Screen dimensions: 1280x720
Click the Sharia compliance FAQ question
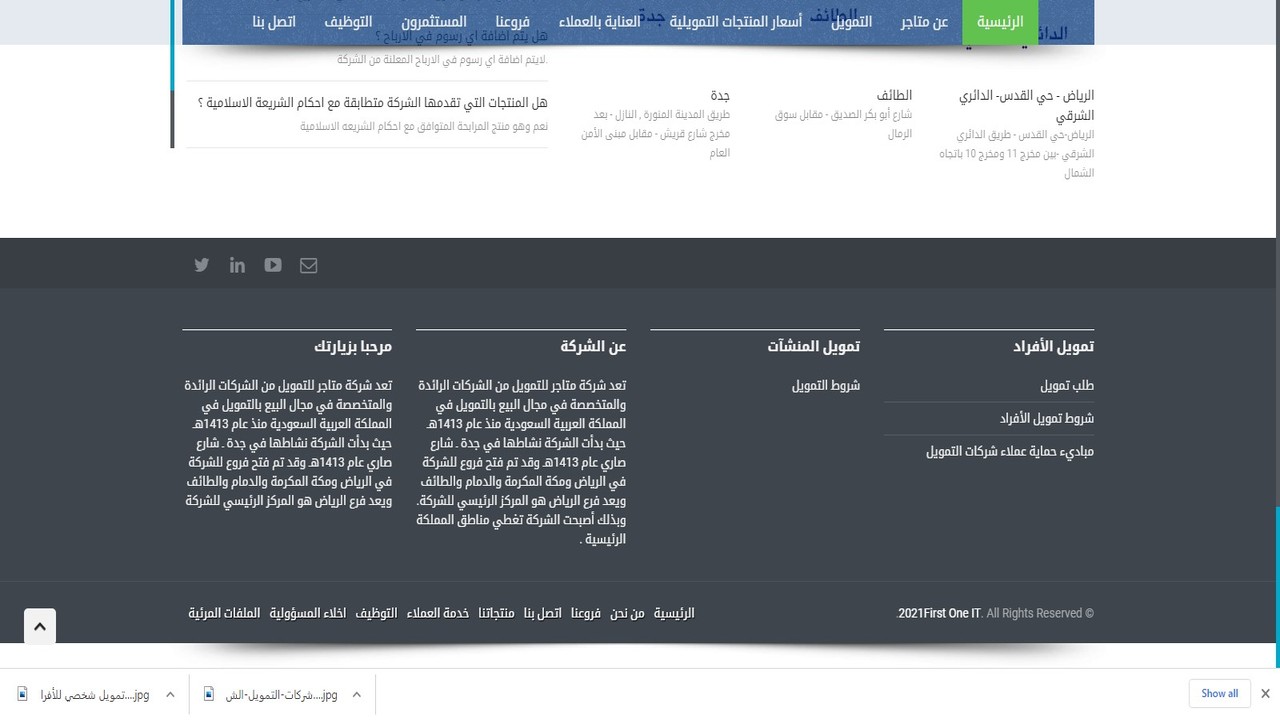pos(373,102)
